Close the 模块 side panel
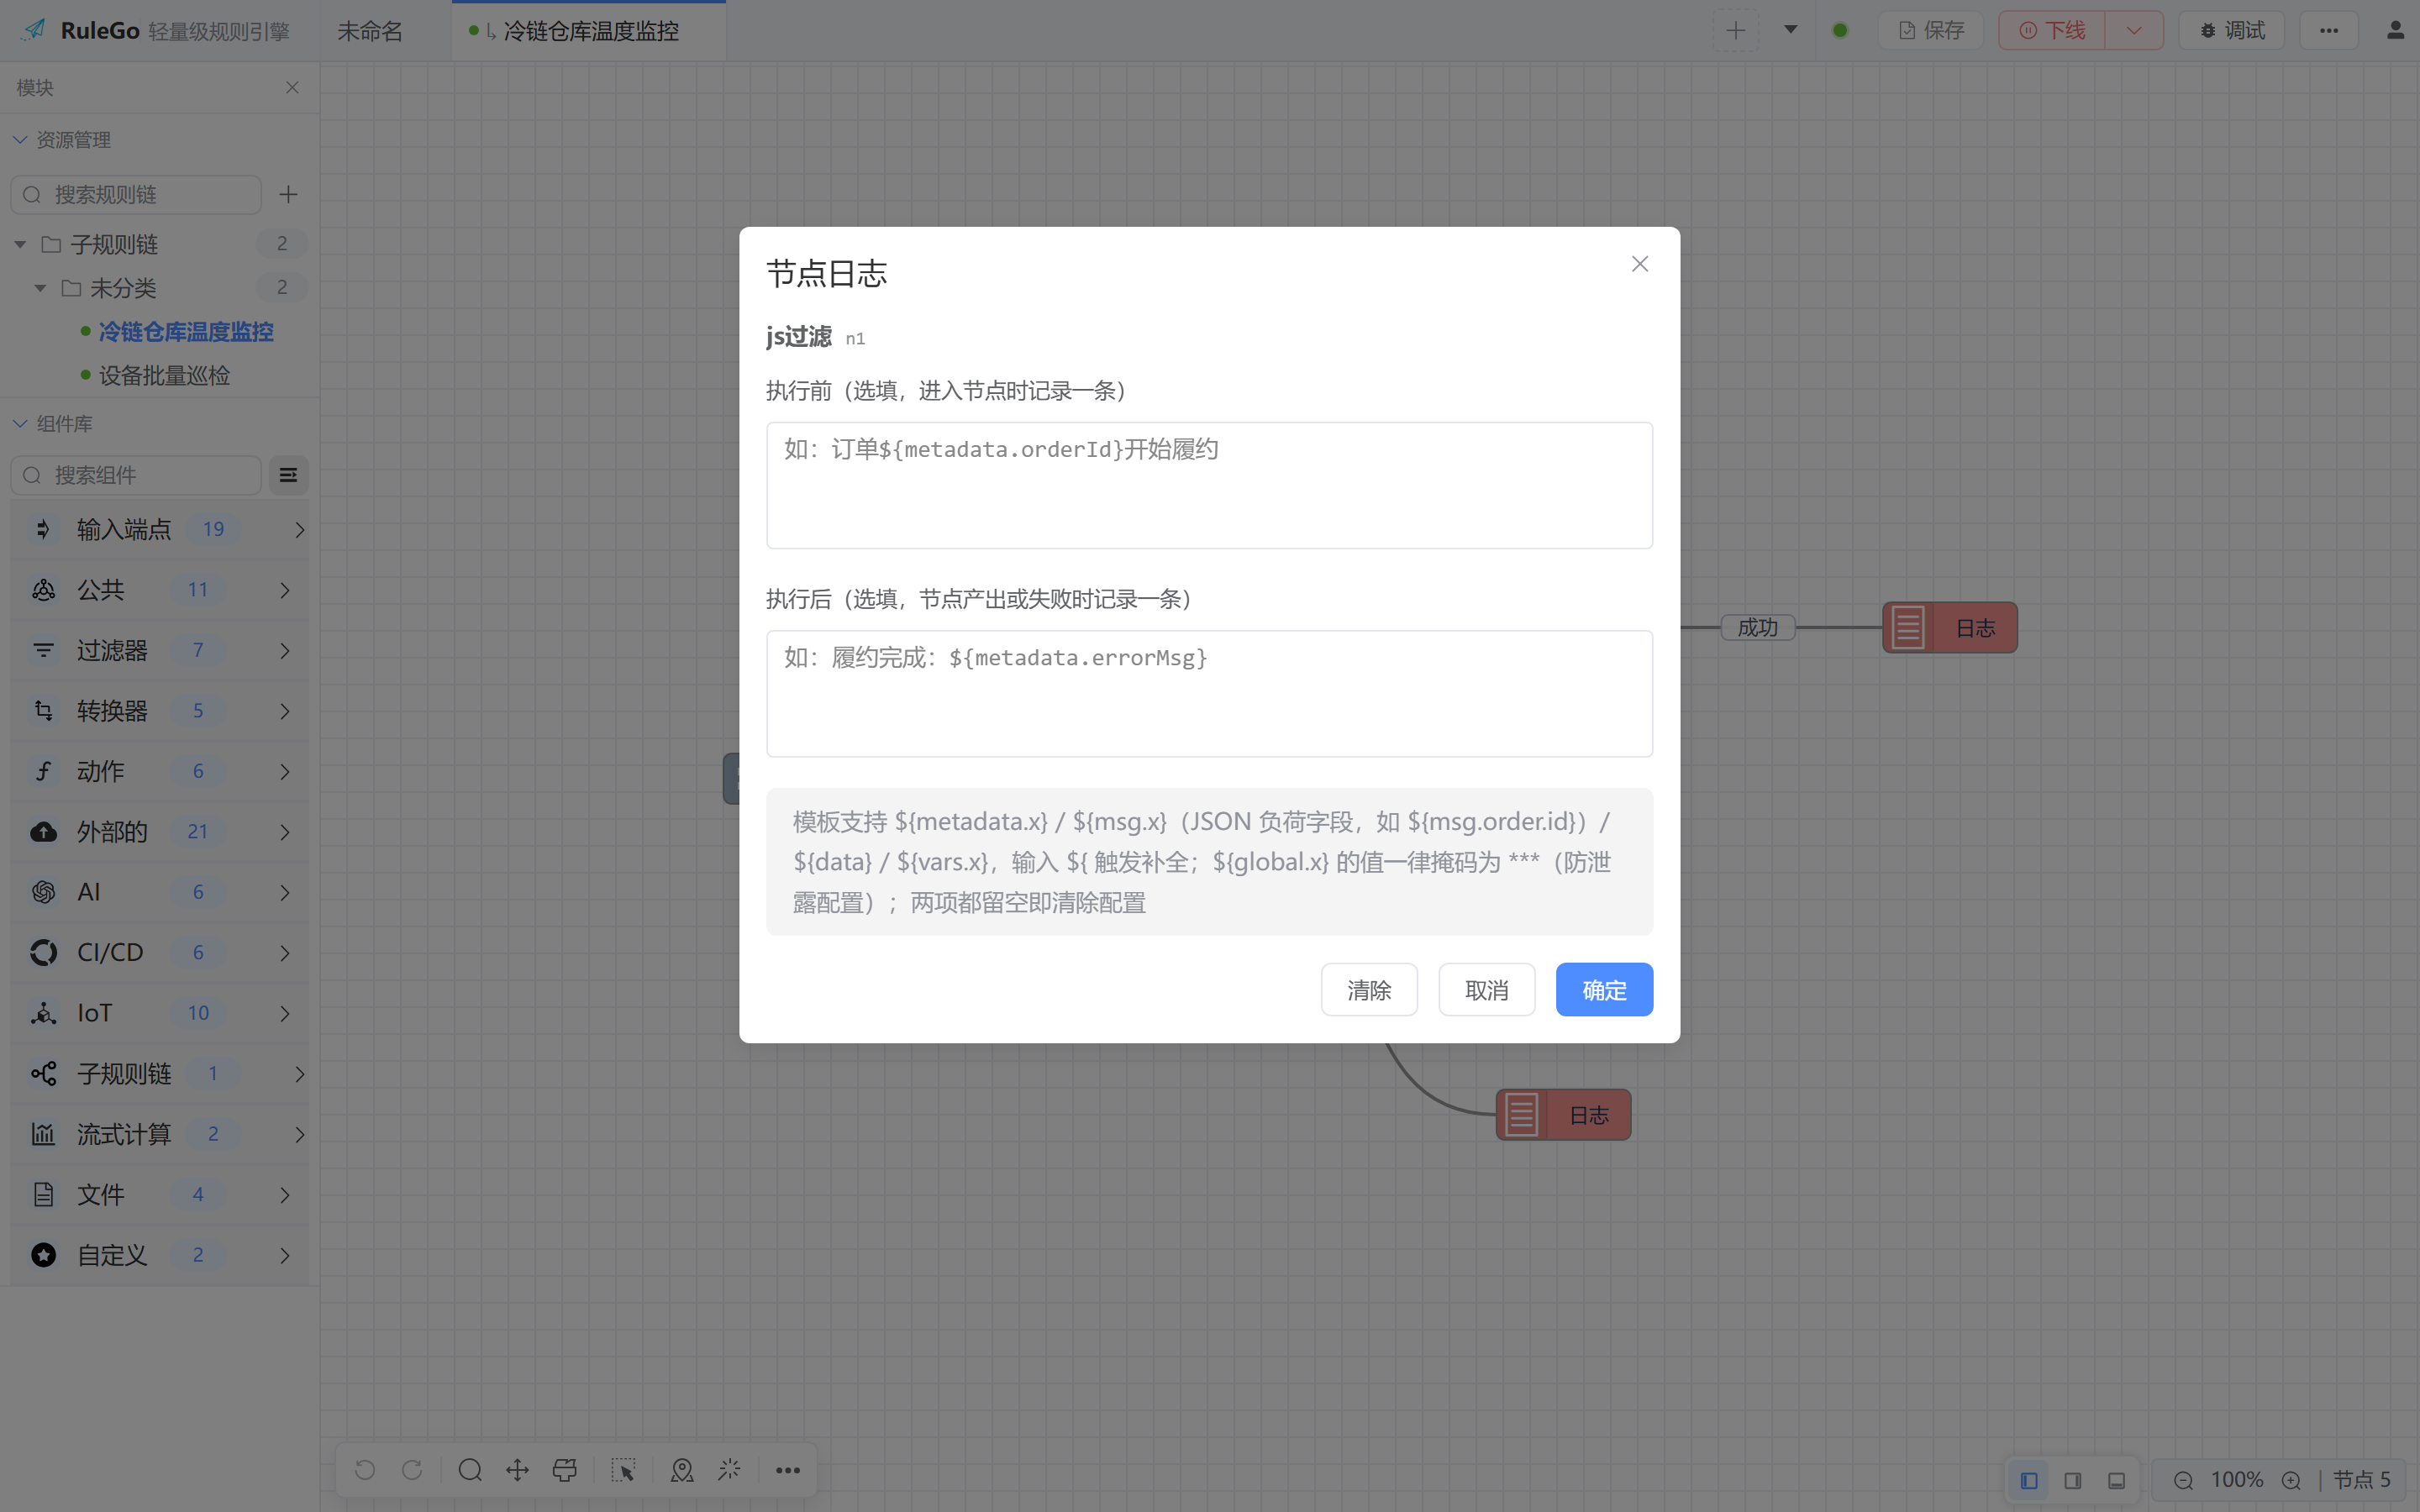The width and height of the screenshot is (2420, 1512). tap(292, 87)
